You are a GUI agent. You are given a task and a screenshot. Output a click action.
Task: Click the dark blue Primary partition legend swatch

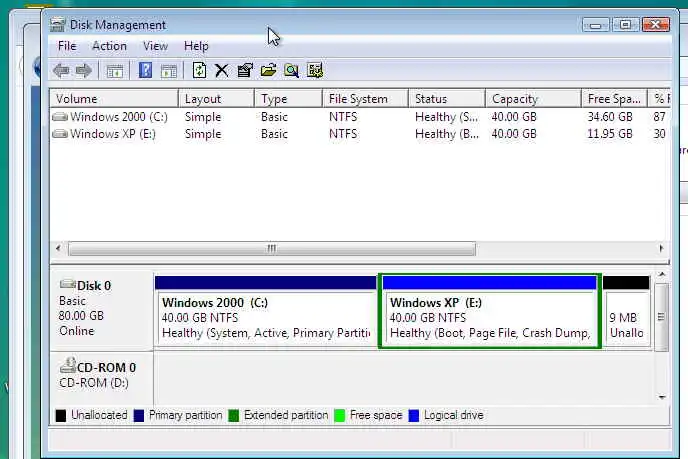point(139,416)
